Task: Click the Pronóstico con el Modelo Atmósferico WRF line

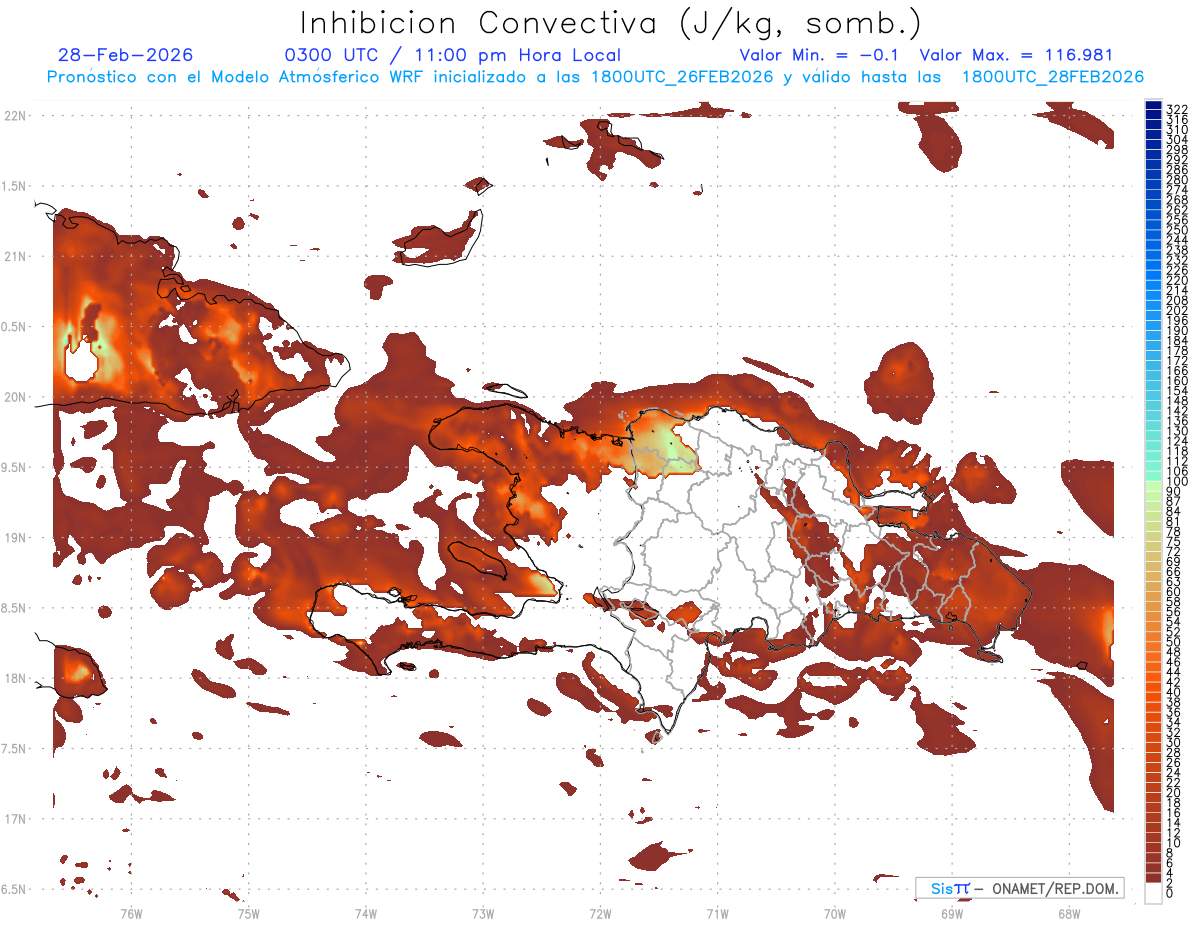Action: [x=595, y=77]
